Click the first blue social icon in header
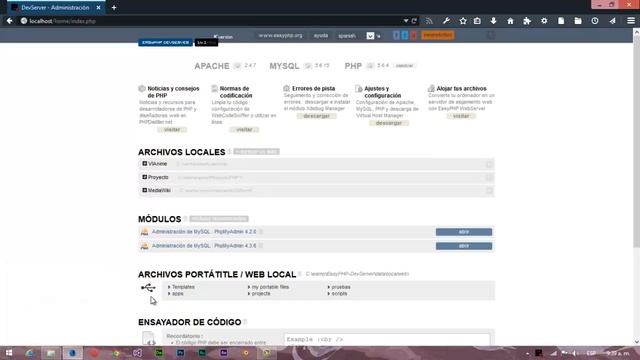 tap(396, 36)
